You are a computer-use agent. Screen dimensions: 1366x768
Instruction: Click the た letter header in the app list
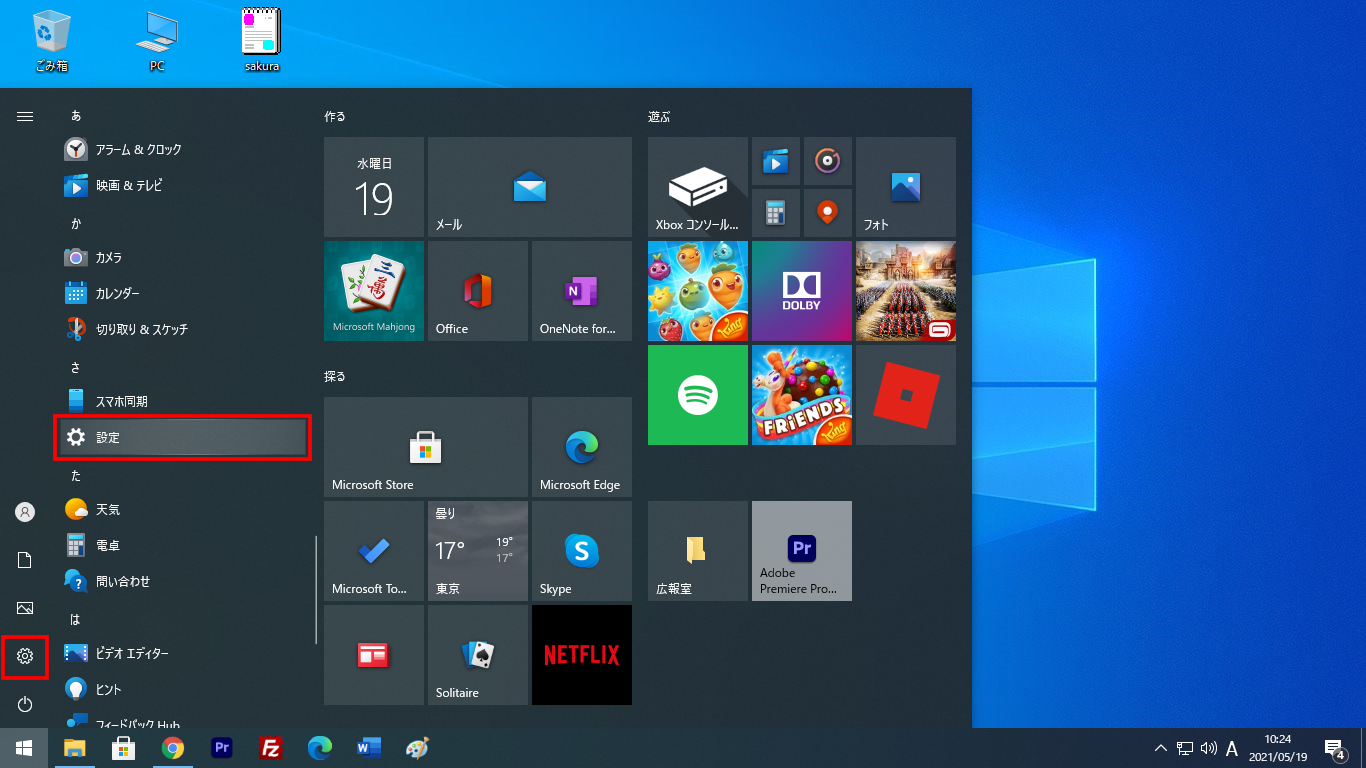click(76, 476)
